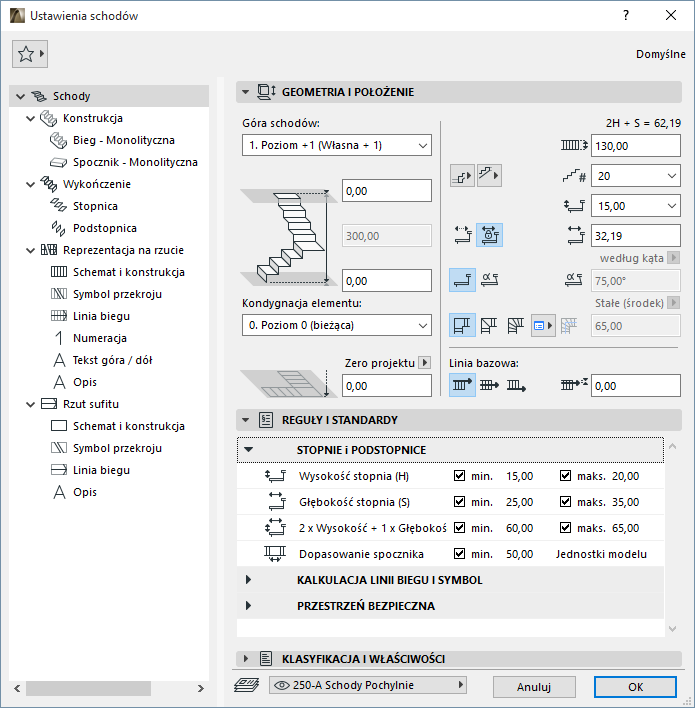
Task: Select Konstrukcja in the settings tree
Action: click(x=93, y=118)
